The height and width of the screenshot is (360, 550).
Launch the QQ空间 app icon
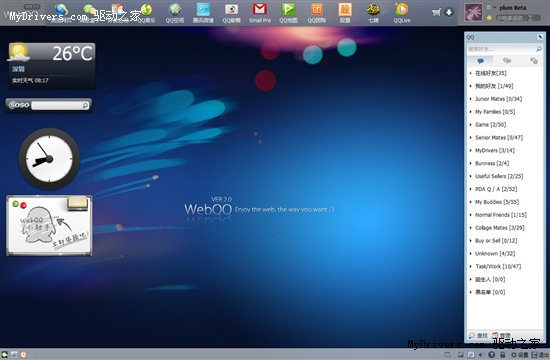pyautogui.click(x=175, y=12)
